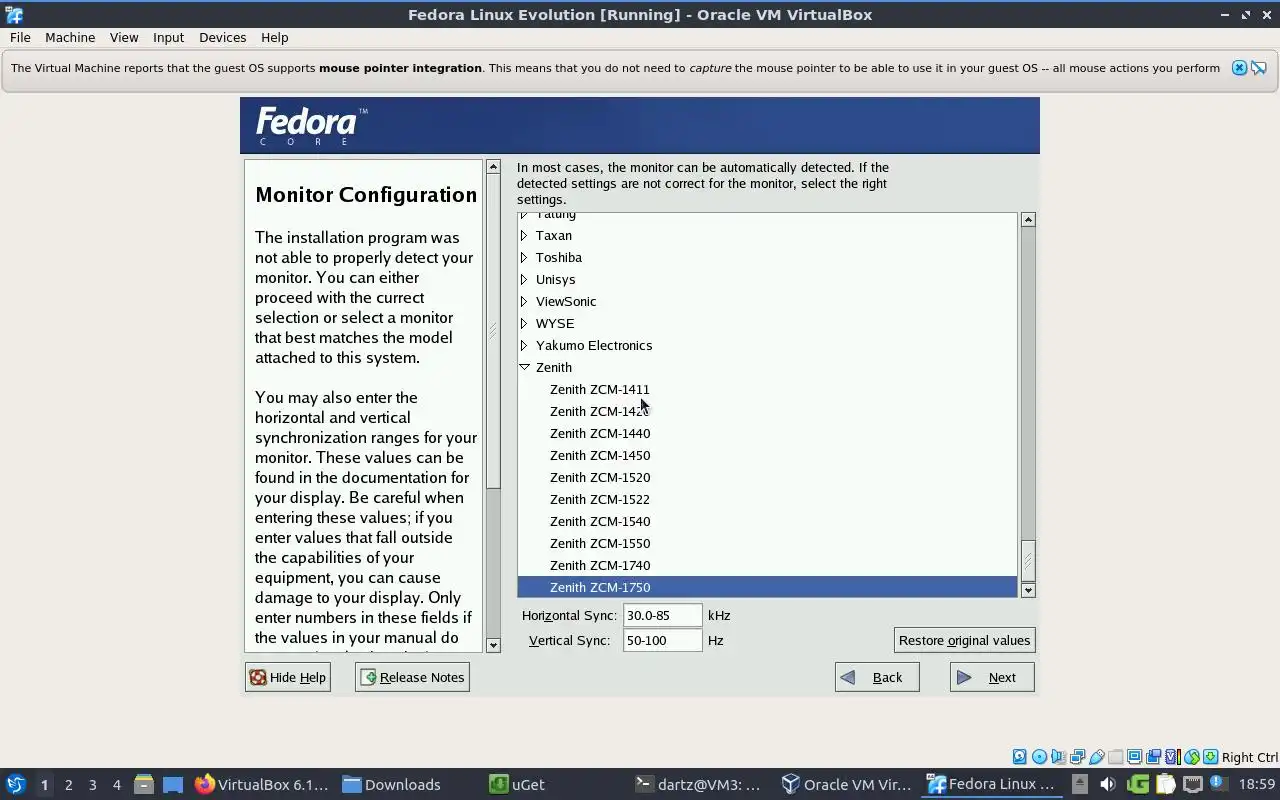Open the Lubuntu start menu icon
Image resolution: width=1280 pixels, height=800 pixels.
(x=15, y=784)
